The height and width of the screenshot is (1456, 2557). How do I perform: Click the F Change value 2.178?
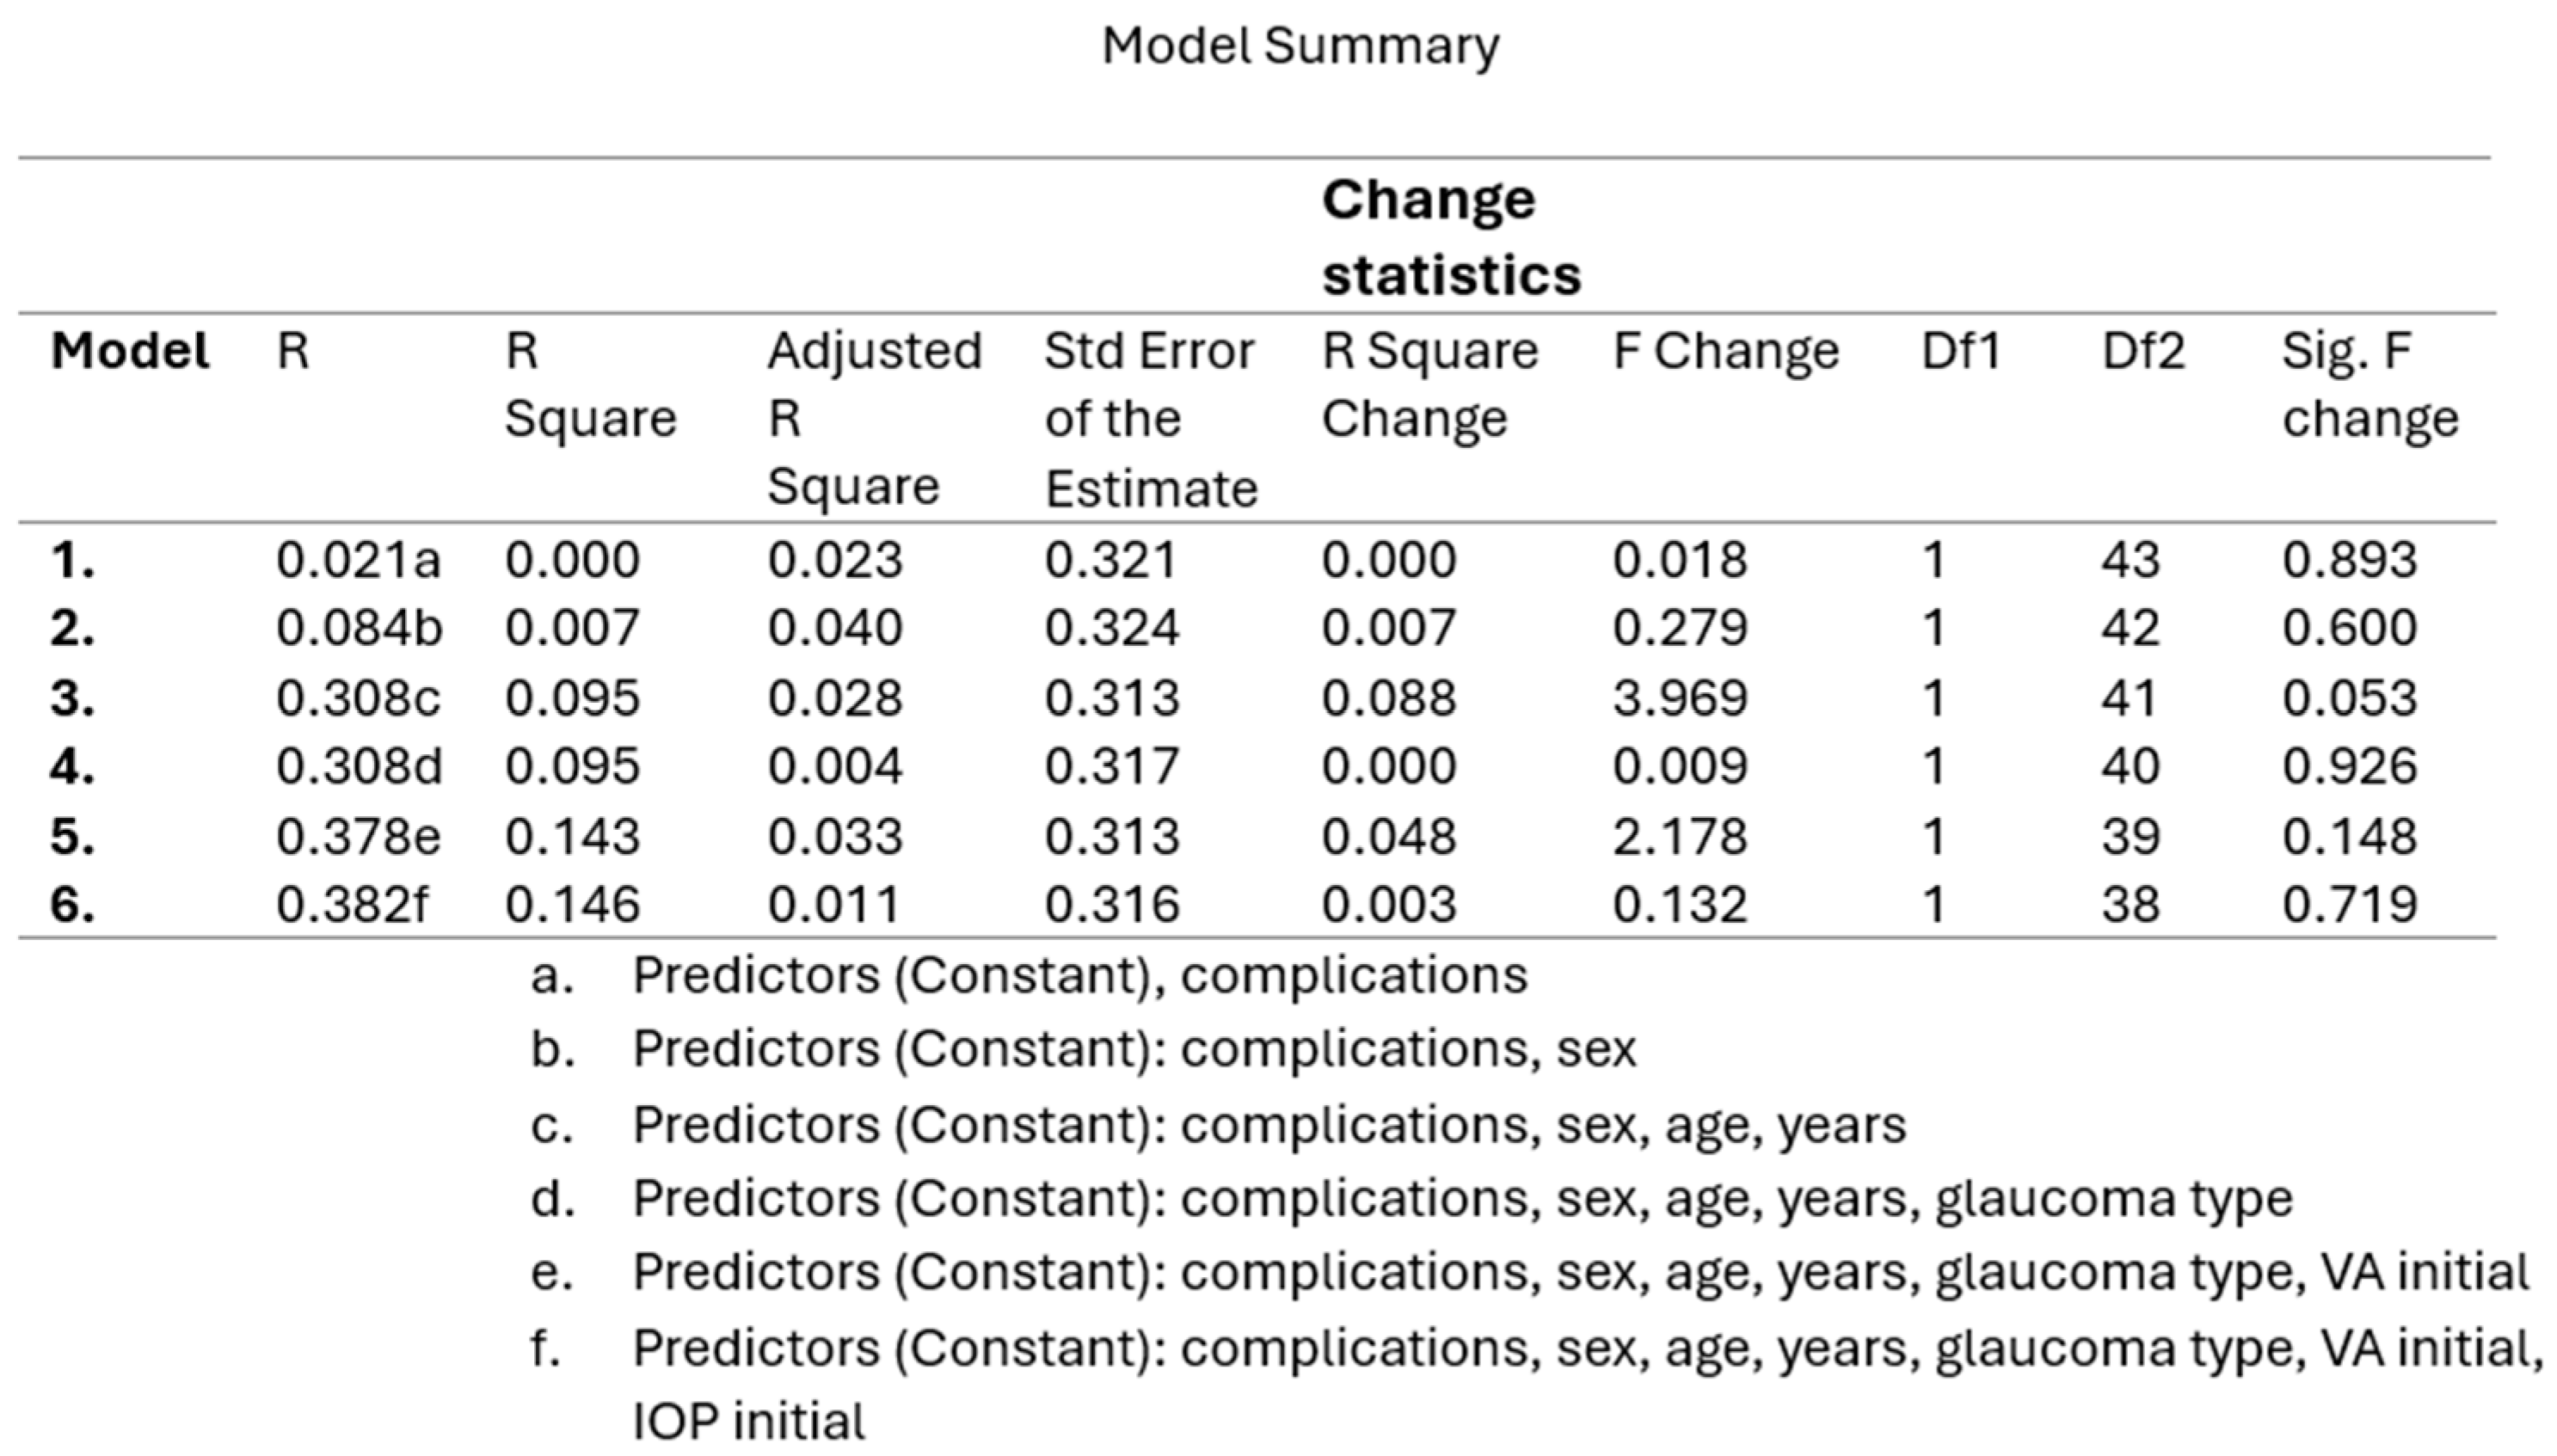tap(1680, 836)
